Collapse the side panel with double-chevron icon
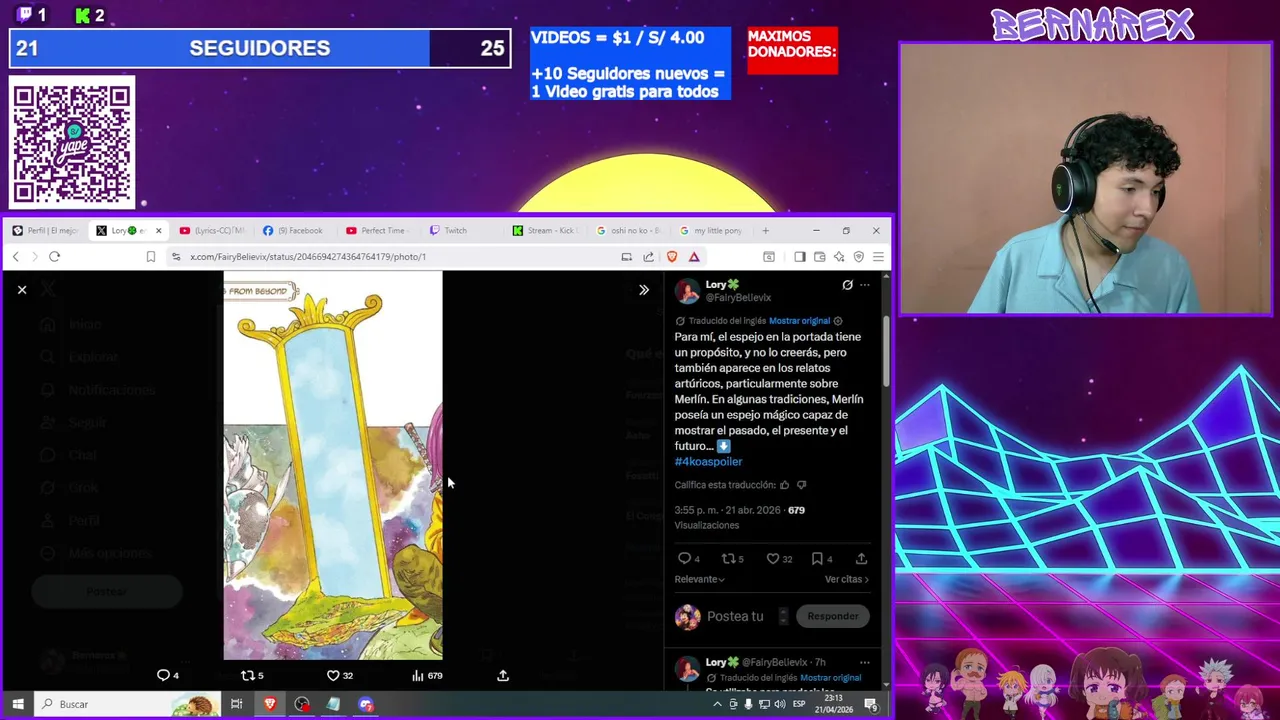The width and height of the screenshot is (1280, 720). coord(644,290)
